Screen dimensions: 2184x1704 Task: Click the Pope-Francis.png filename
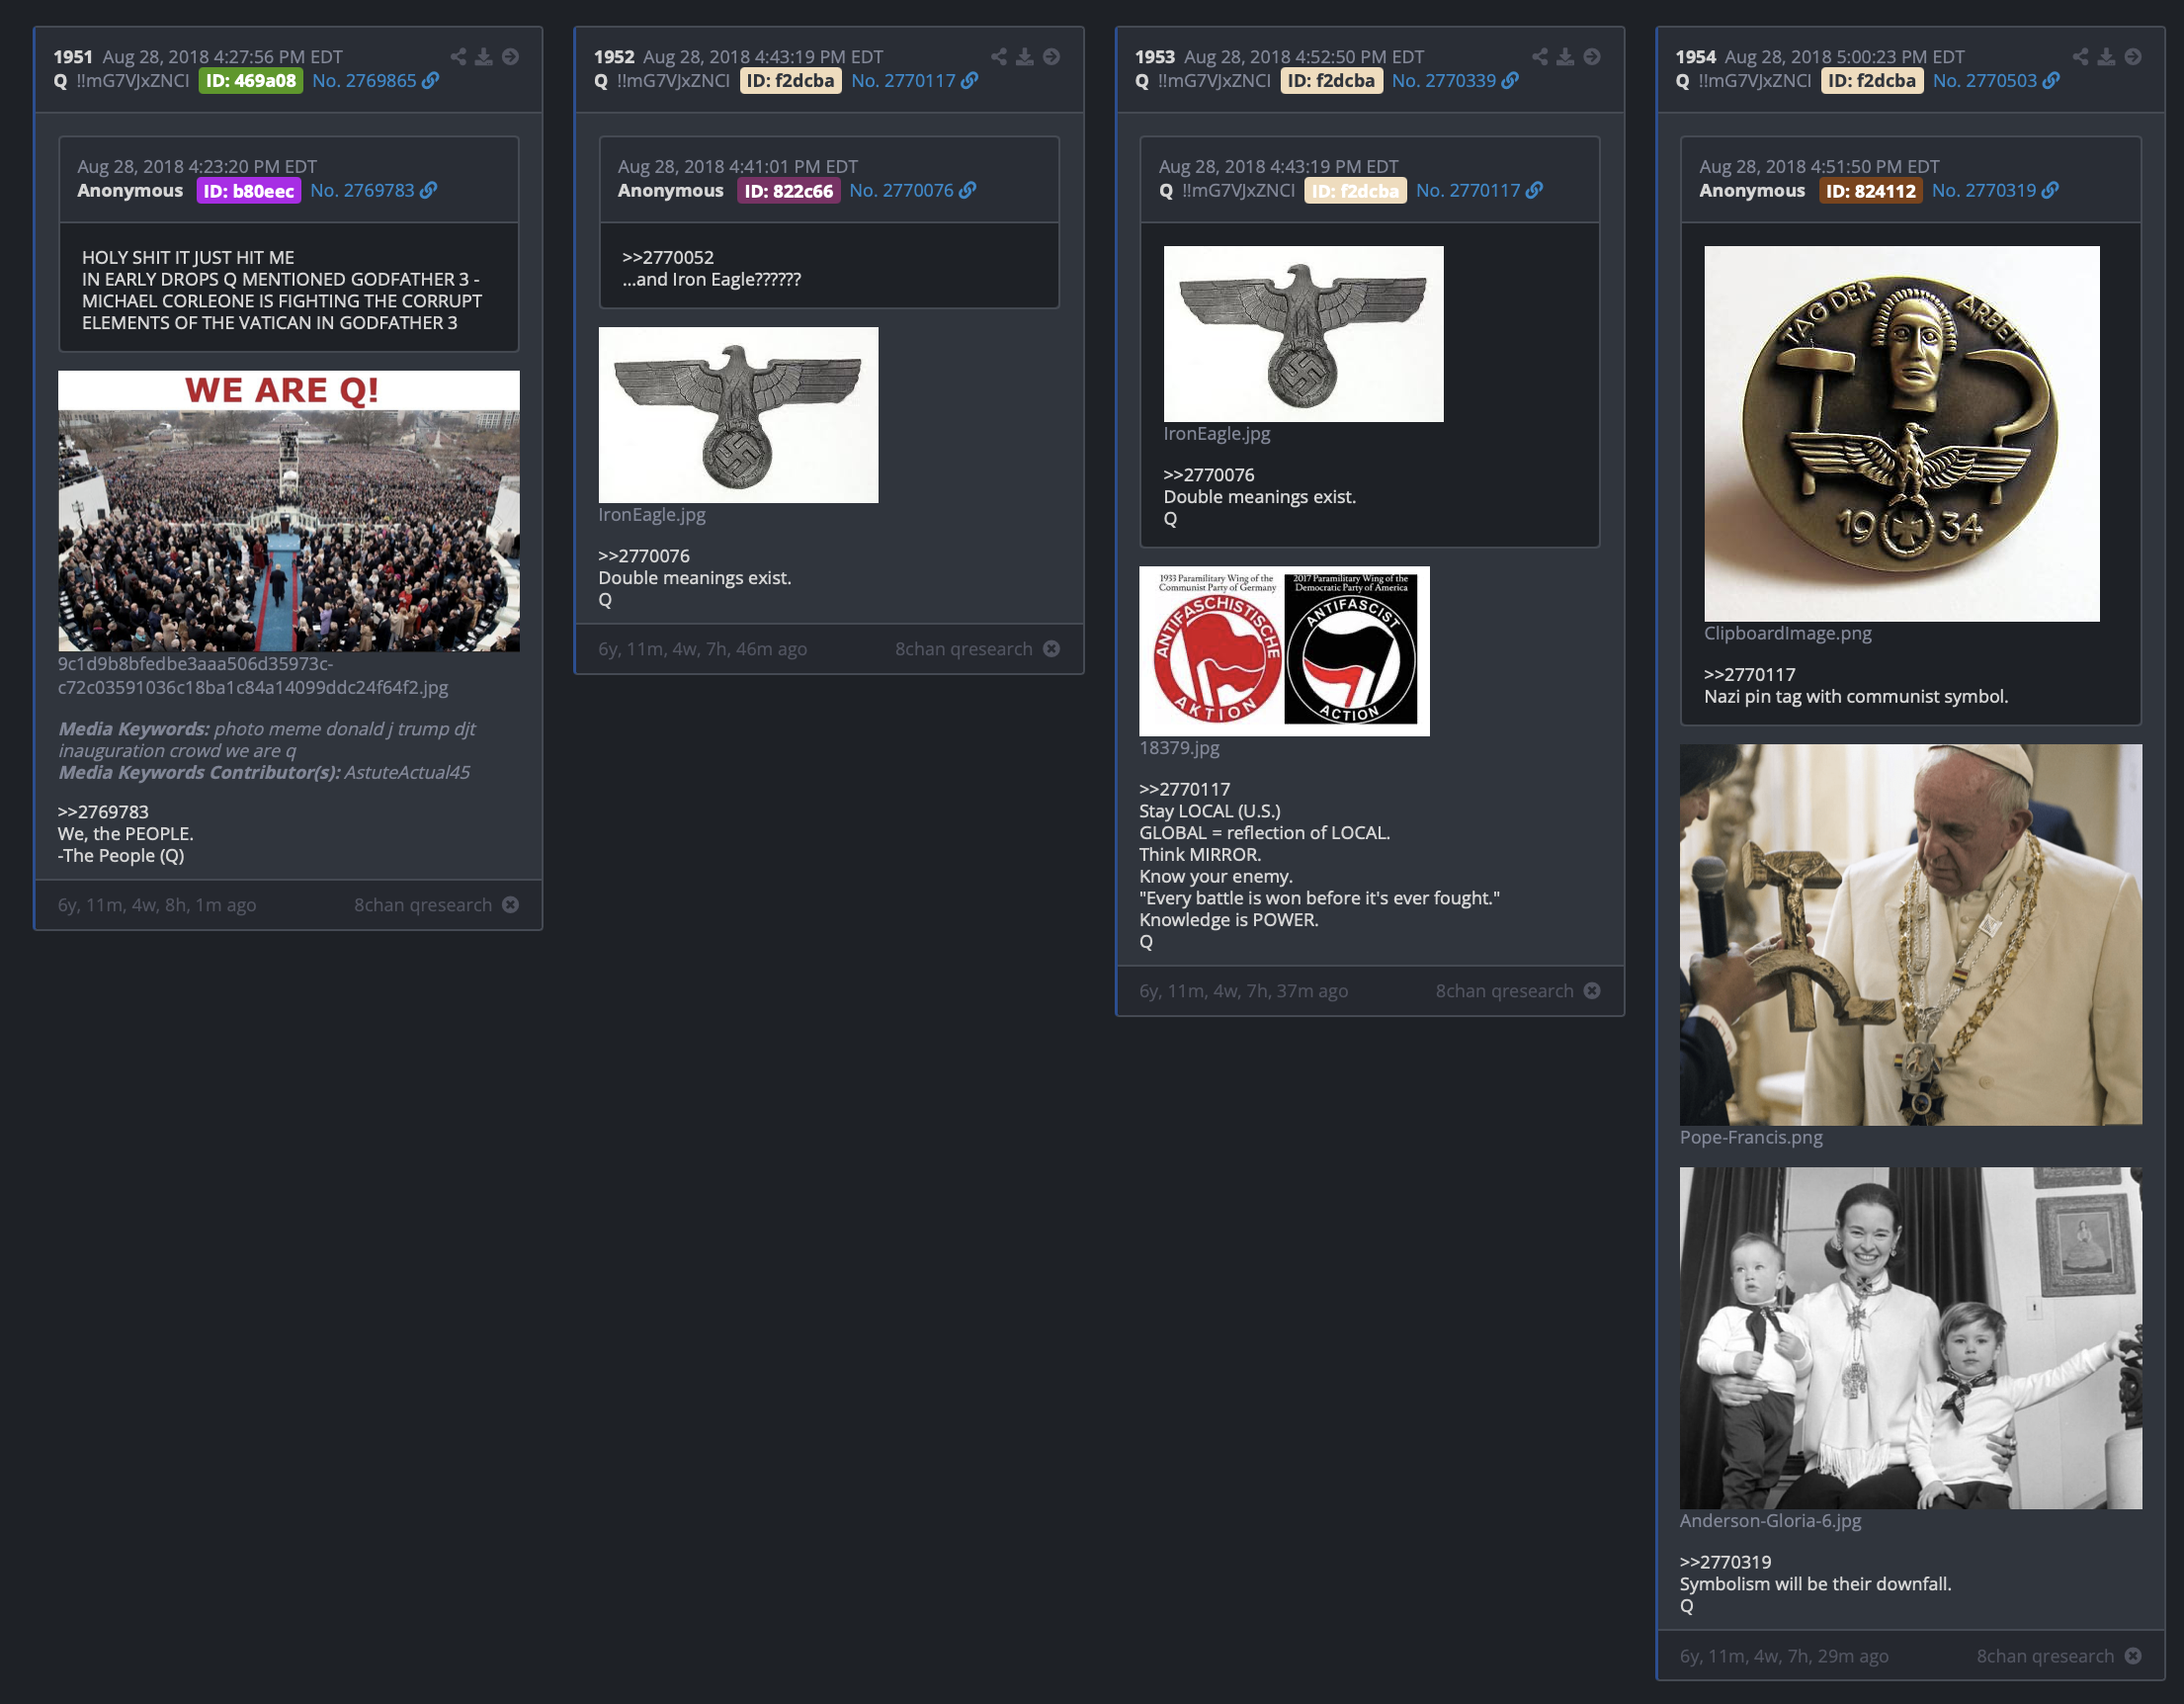pyautogui.click(x=1751, y=1138)
